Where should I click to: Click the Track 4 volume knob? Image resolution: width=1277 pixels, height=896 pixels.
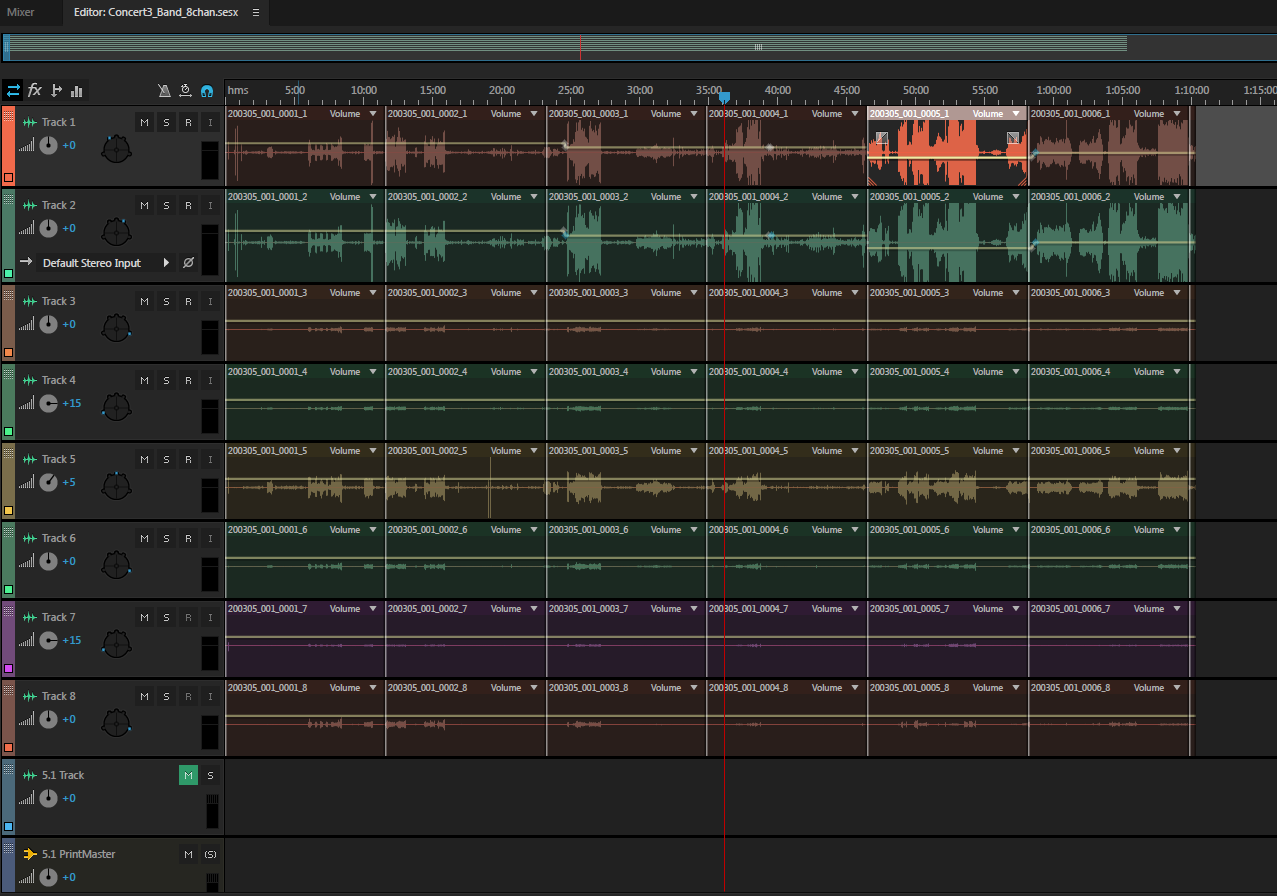(48, 404)
